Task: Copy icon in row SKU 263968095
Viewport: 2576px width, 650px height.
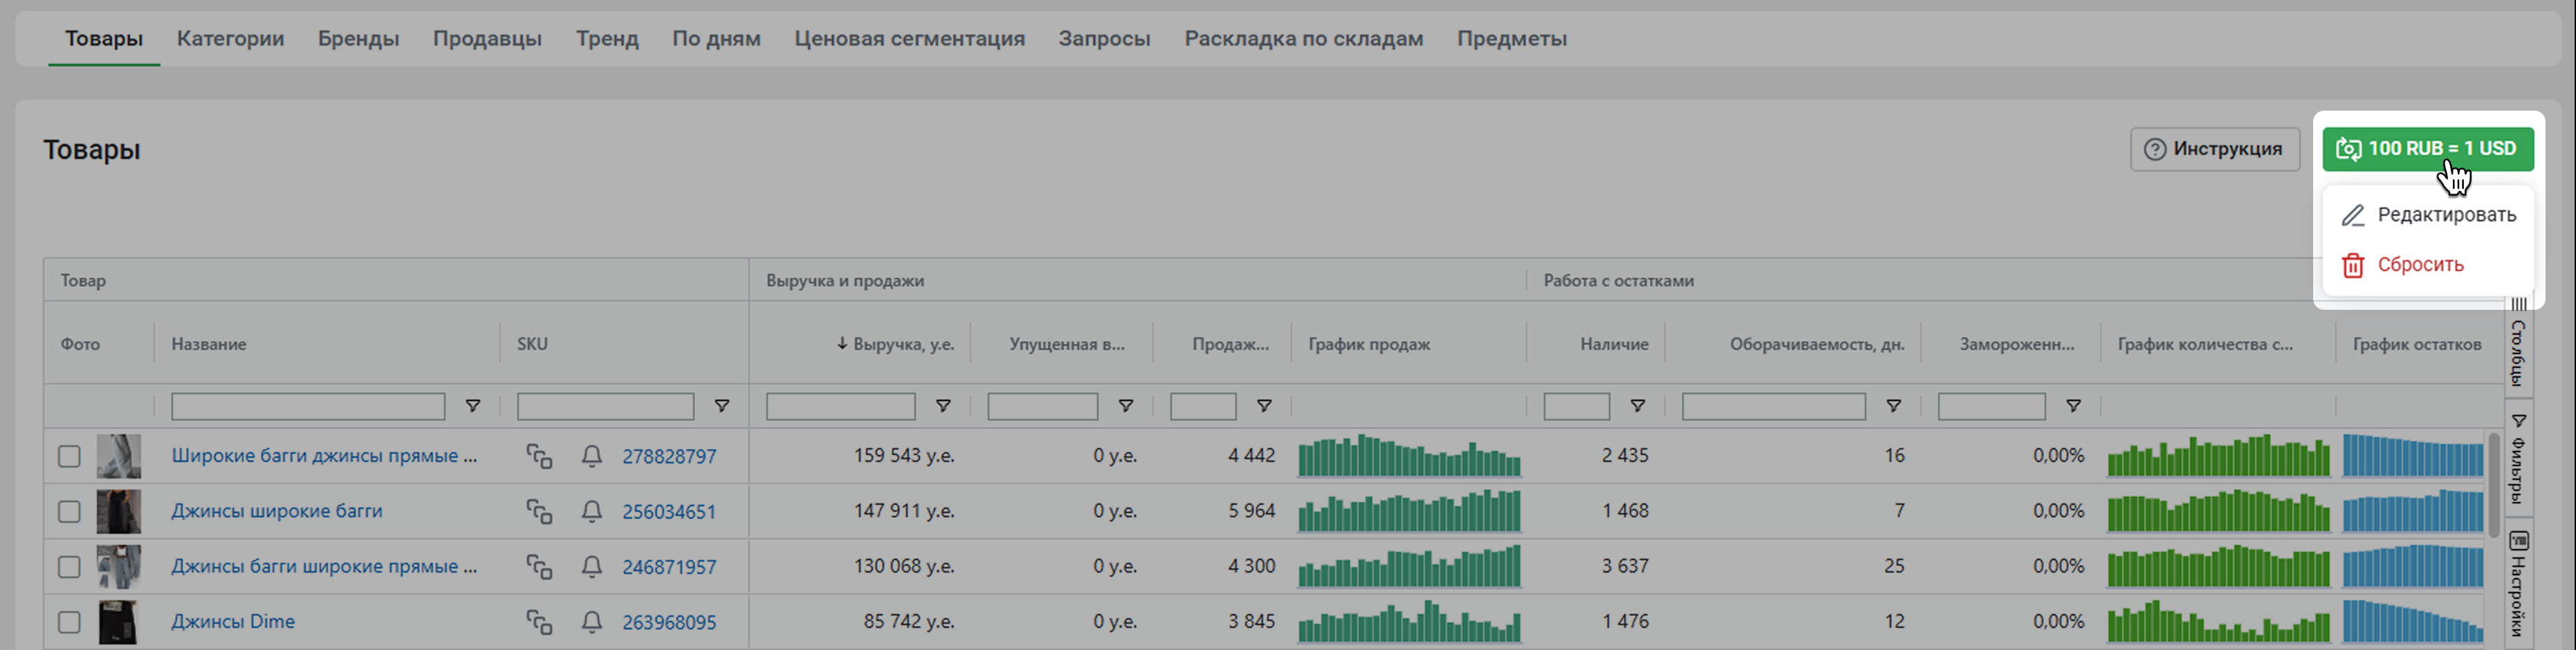Action: [539, 622]
